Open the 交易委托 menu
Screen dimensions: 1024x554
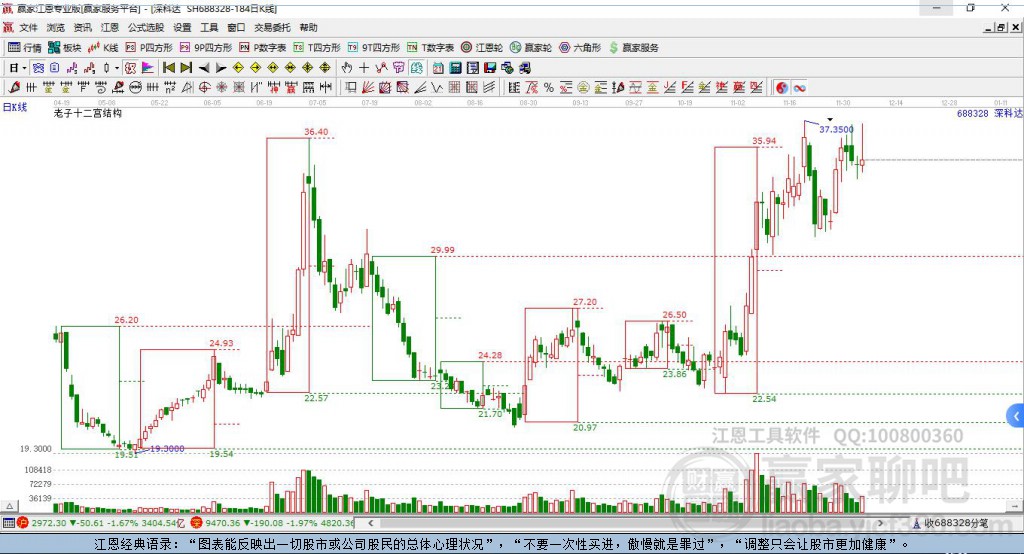pyautogui.click(x=272, y=27)
